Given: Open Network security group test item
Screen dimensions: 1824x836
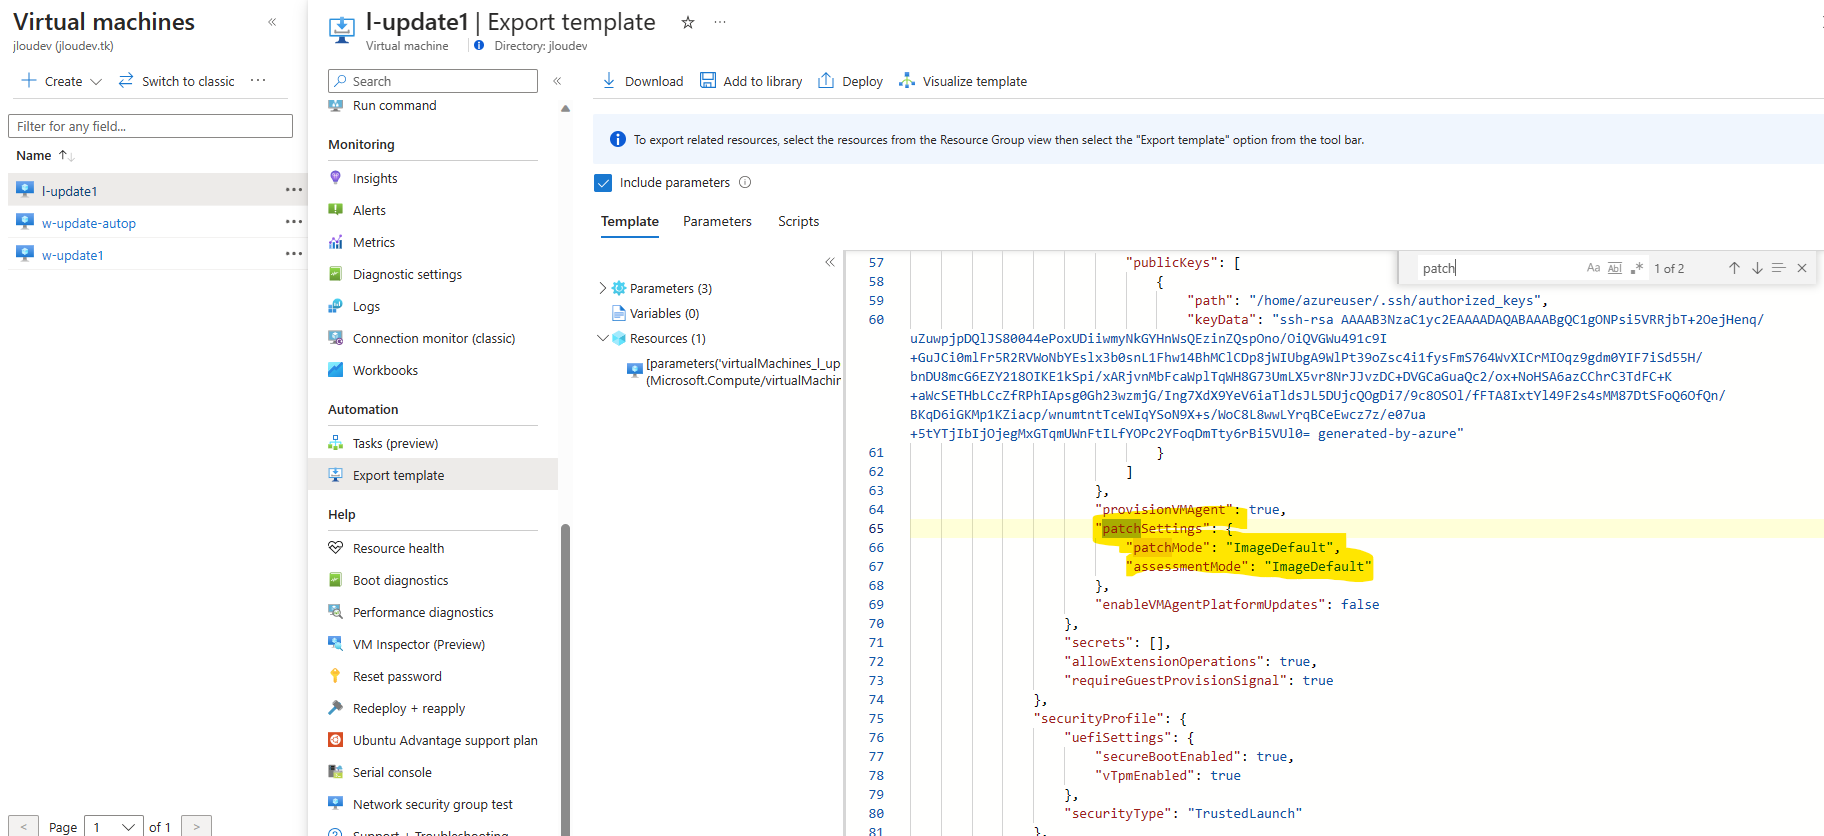Looking at the screenshot, I should 433,804.
